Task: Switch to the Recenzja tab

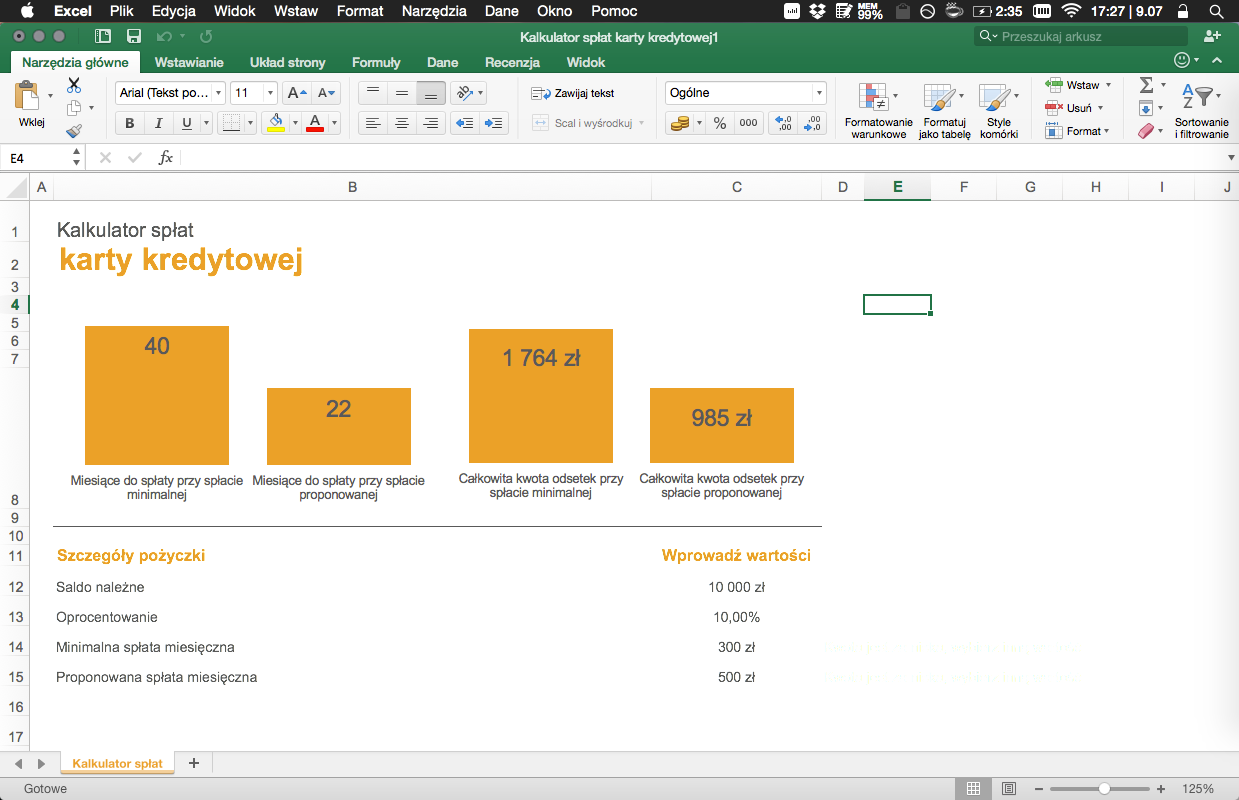Action: (x=512, y=62)
